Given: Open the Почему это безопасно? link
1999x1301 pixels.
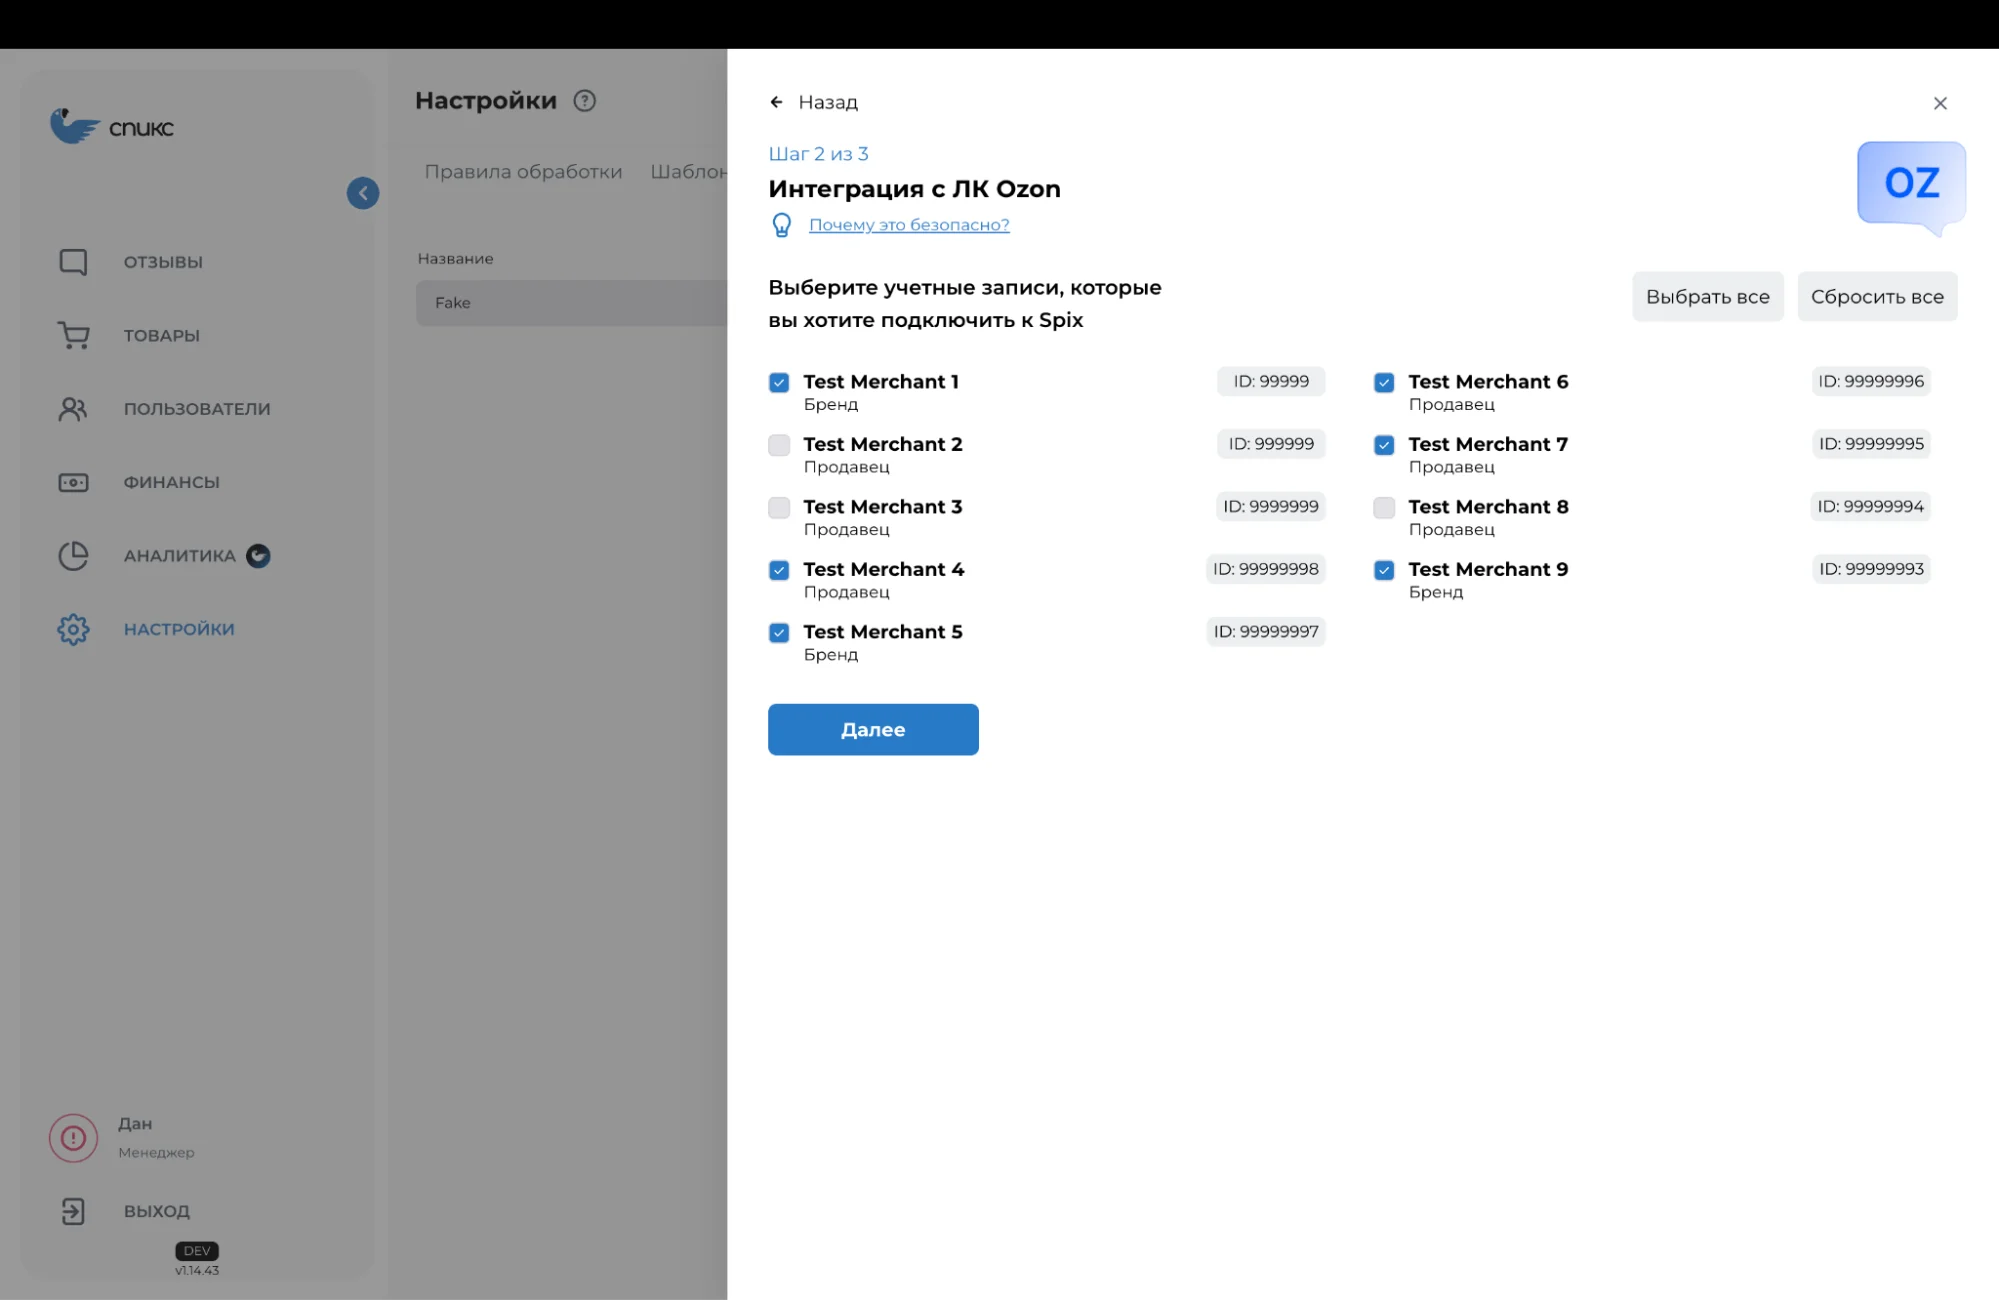Looking at the screenshot, I should [909, 225].
